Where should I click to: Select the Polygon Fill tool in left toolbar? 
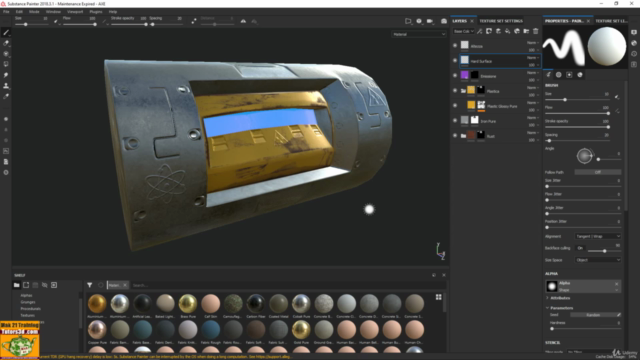pyautogui.click(x=6, y=64)
